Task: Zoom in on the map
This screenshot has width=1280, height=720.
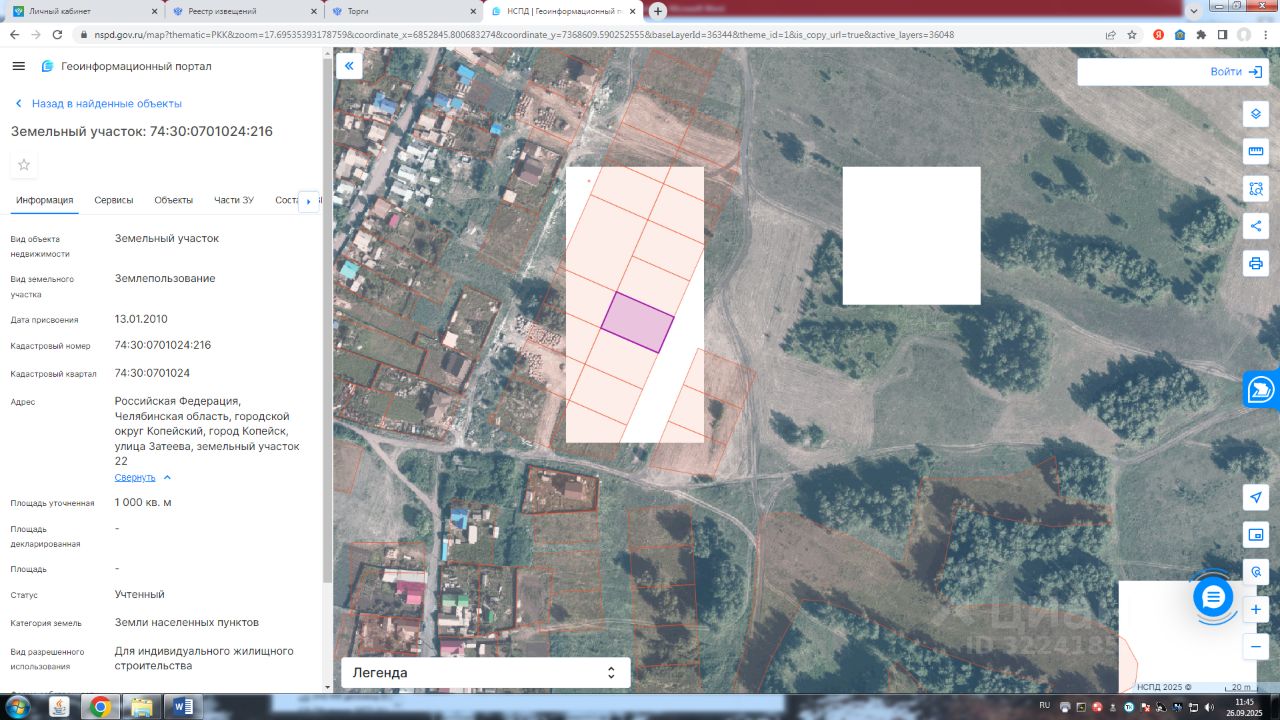Action: coord(1256,609)
